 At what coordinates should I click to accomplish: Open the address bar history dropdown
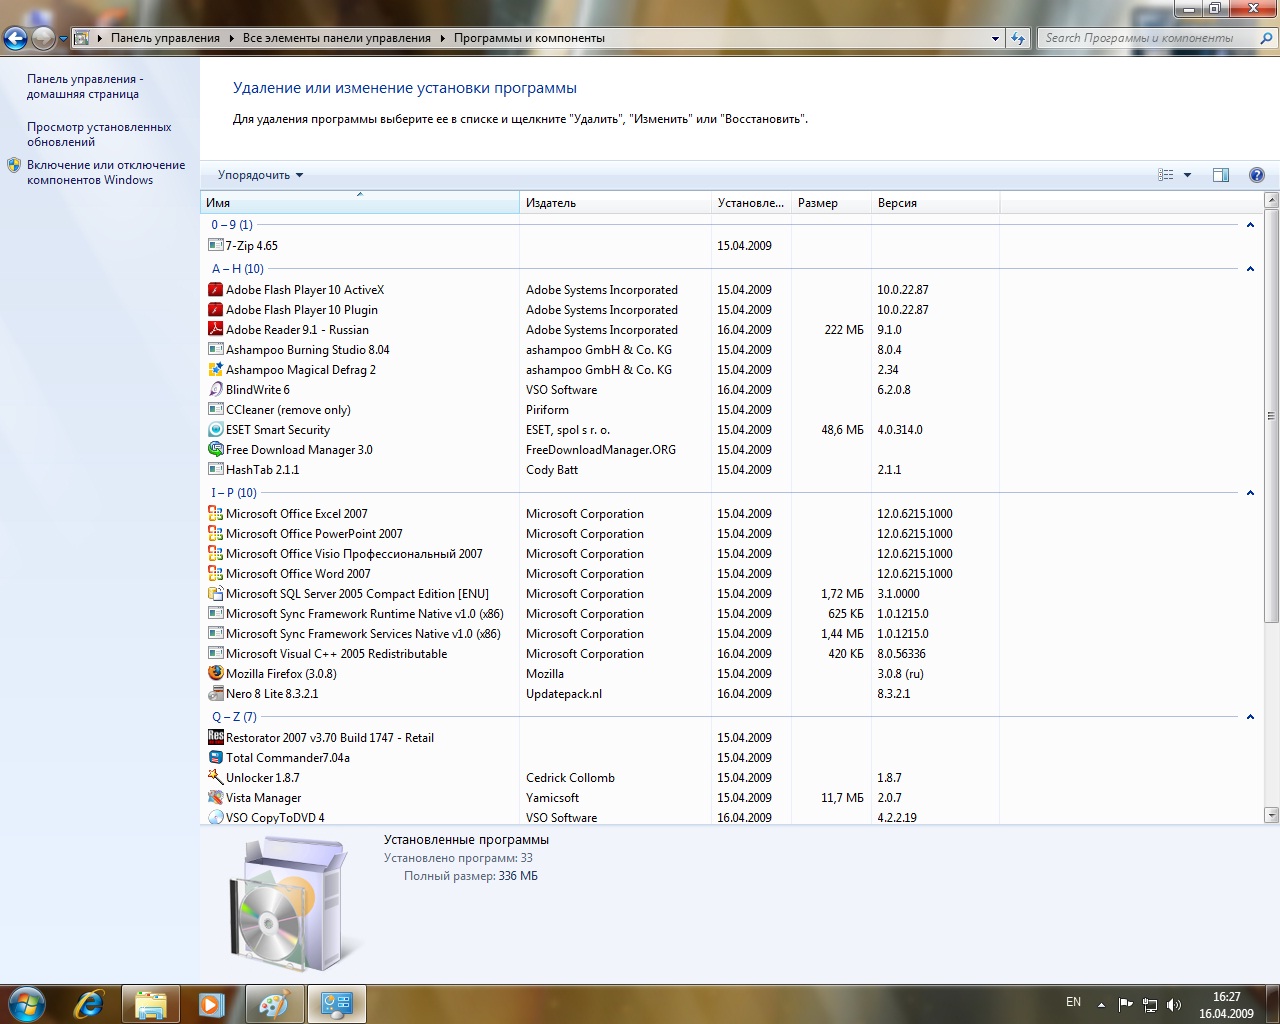coord(995,38)
